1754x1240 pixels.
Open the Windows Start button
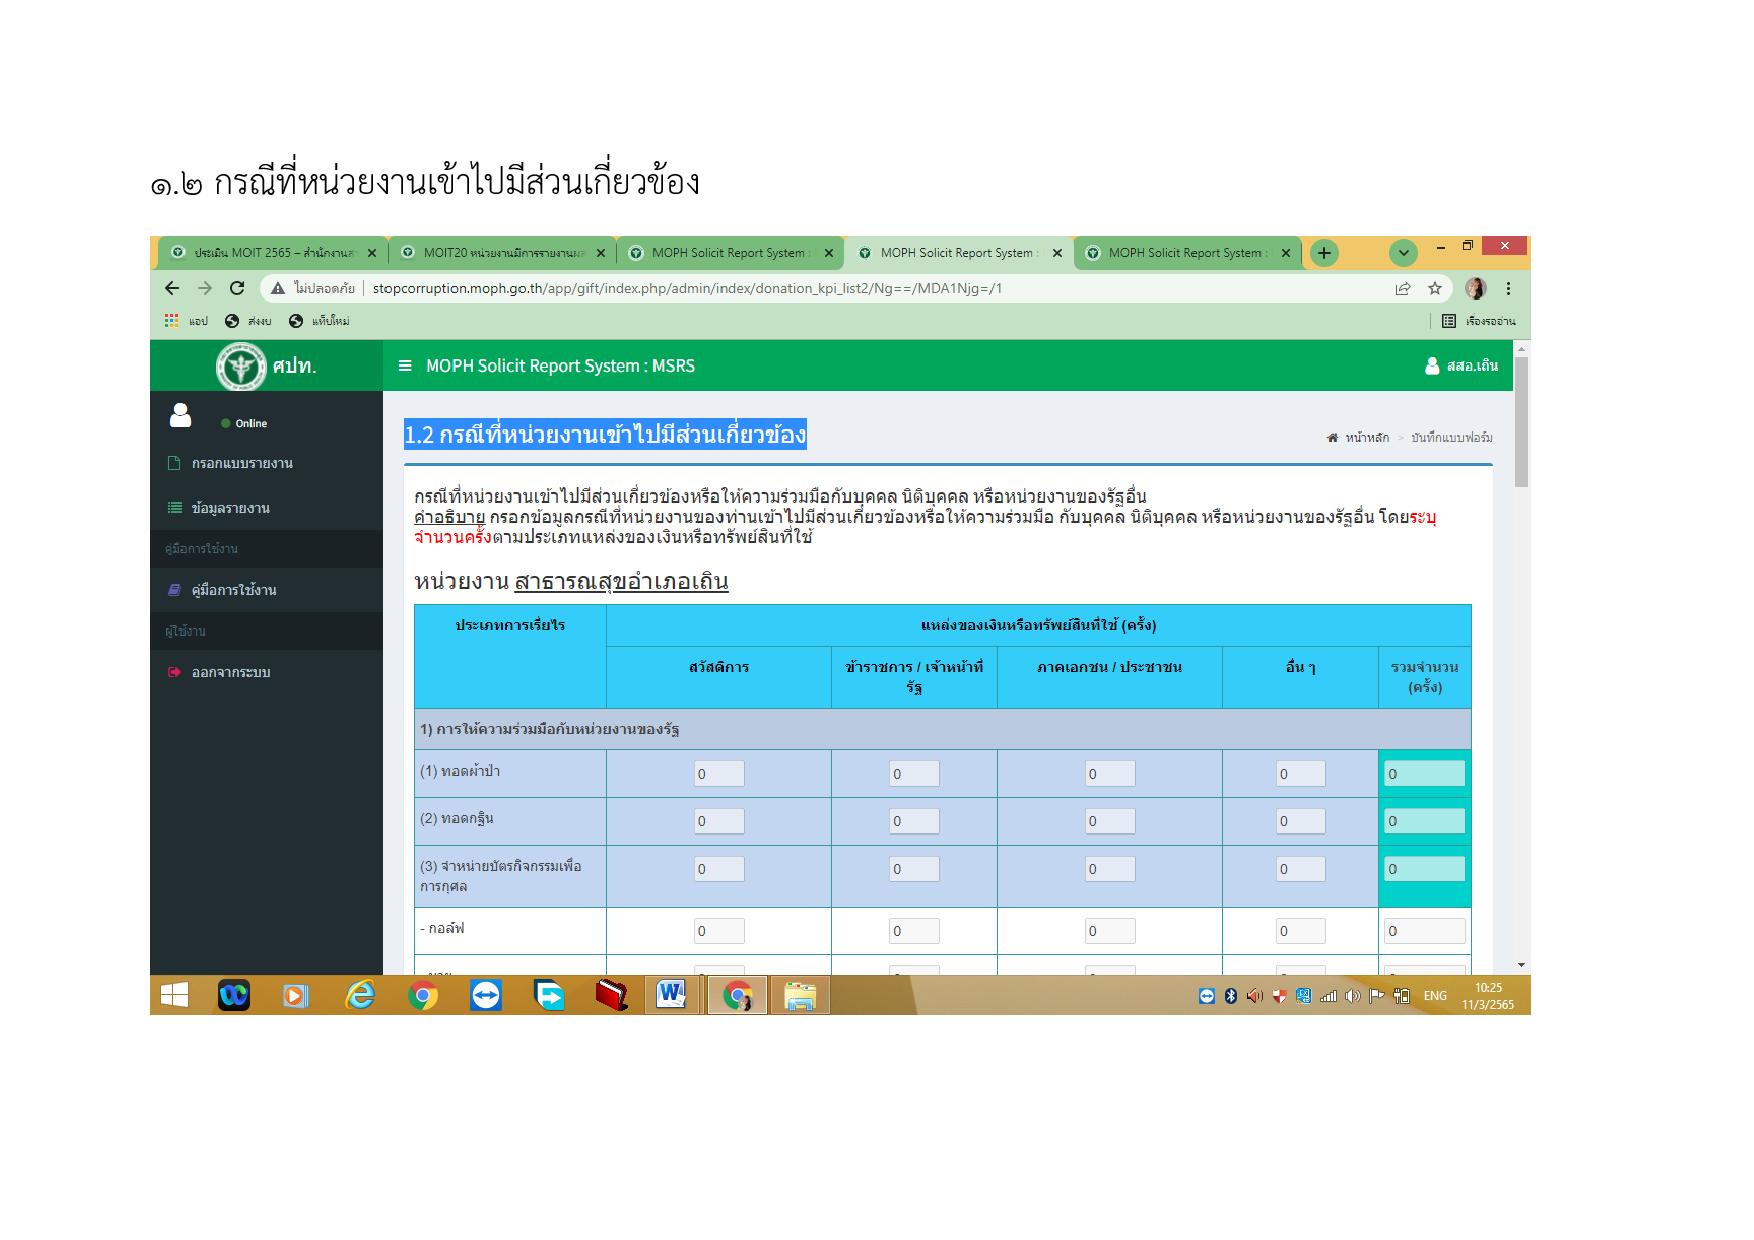tap(174, 995)
